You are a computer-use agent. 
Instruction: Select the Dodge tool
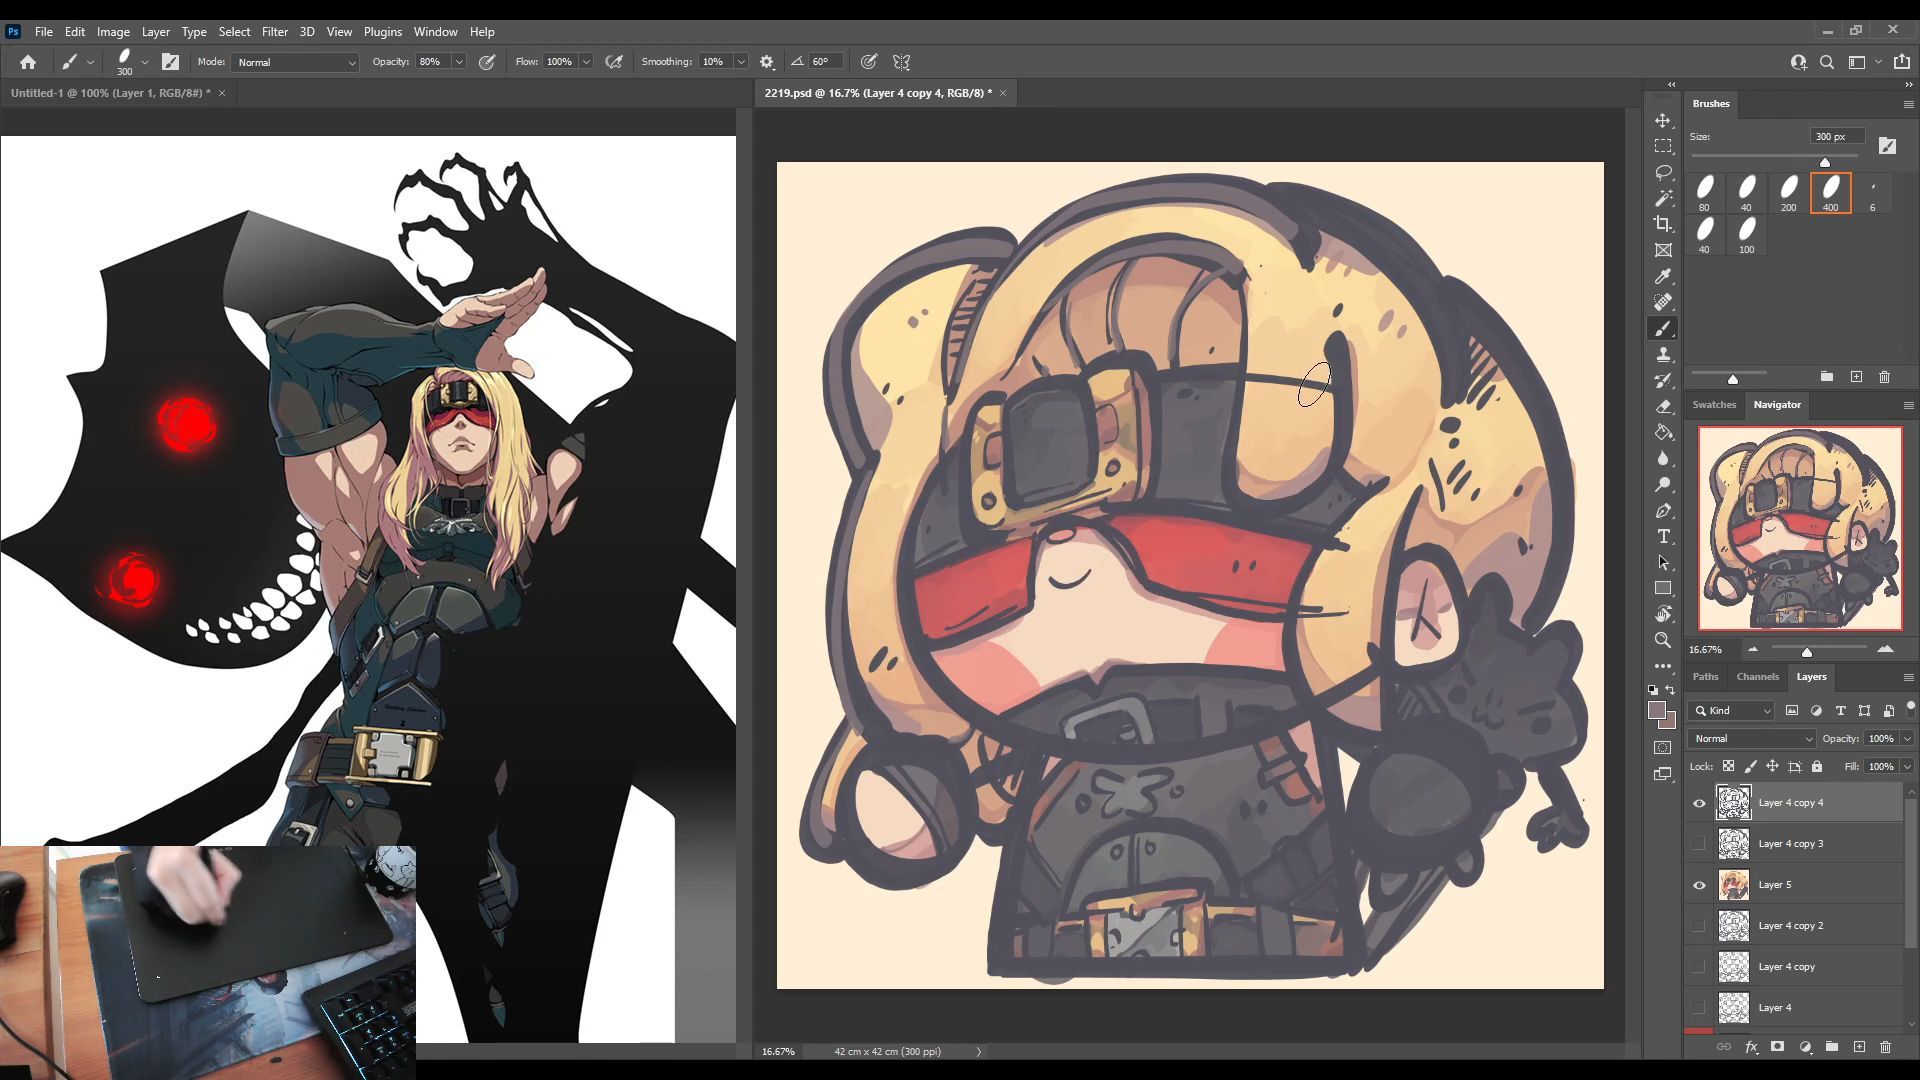tap(1663, 484)
